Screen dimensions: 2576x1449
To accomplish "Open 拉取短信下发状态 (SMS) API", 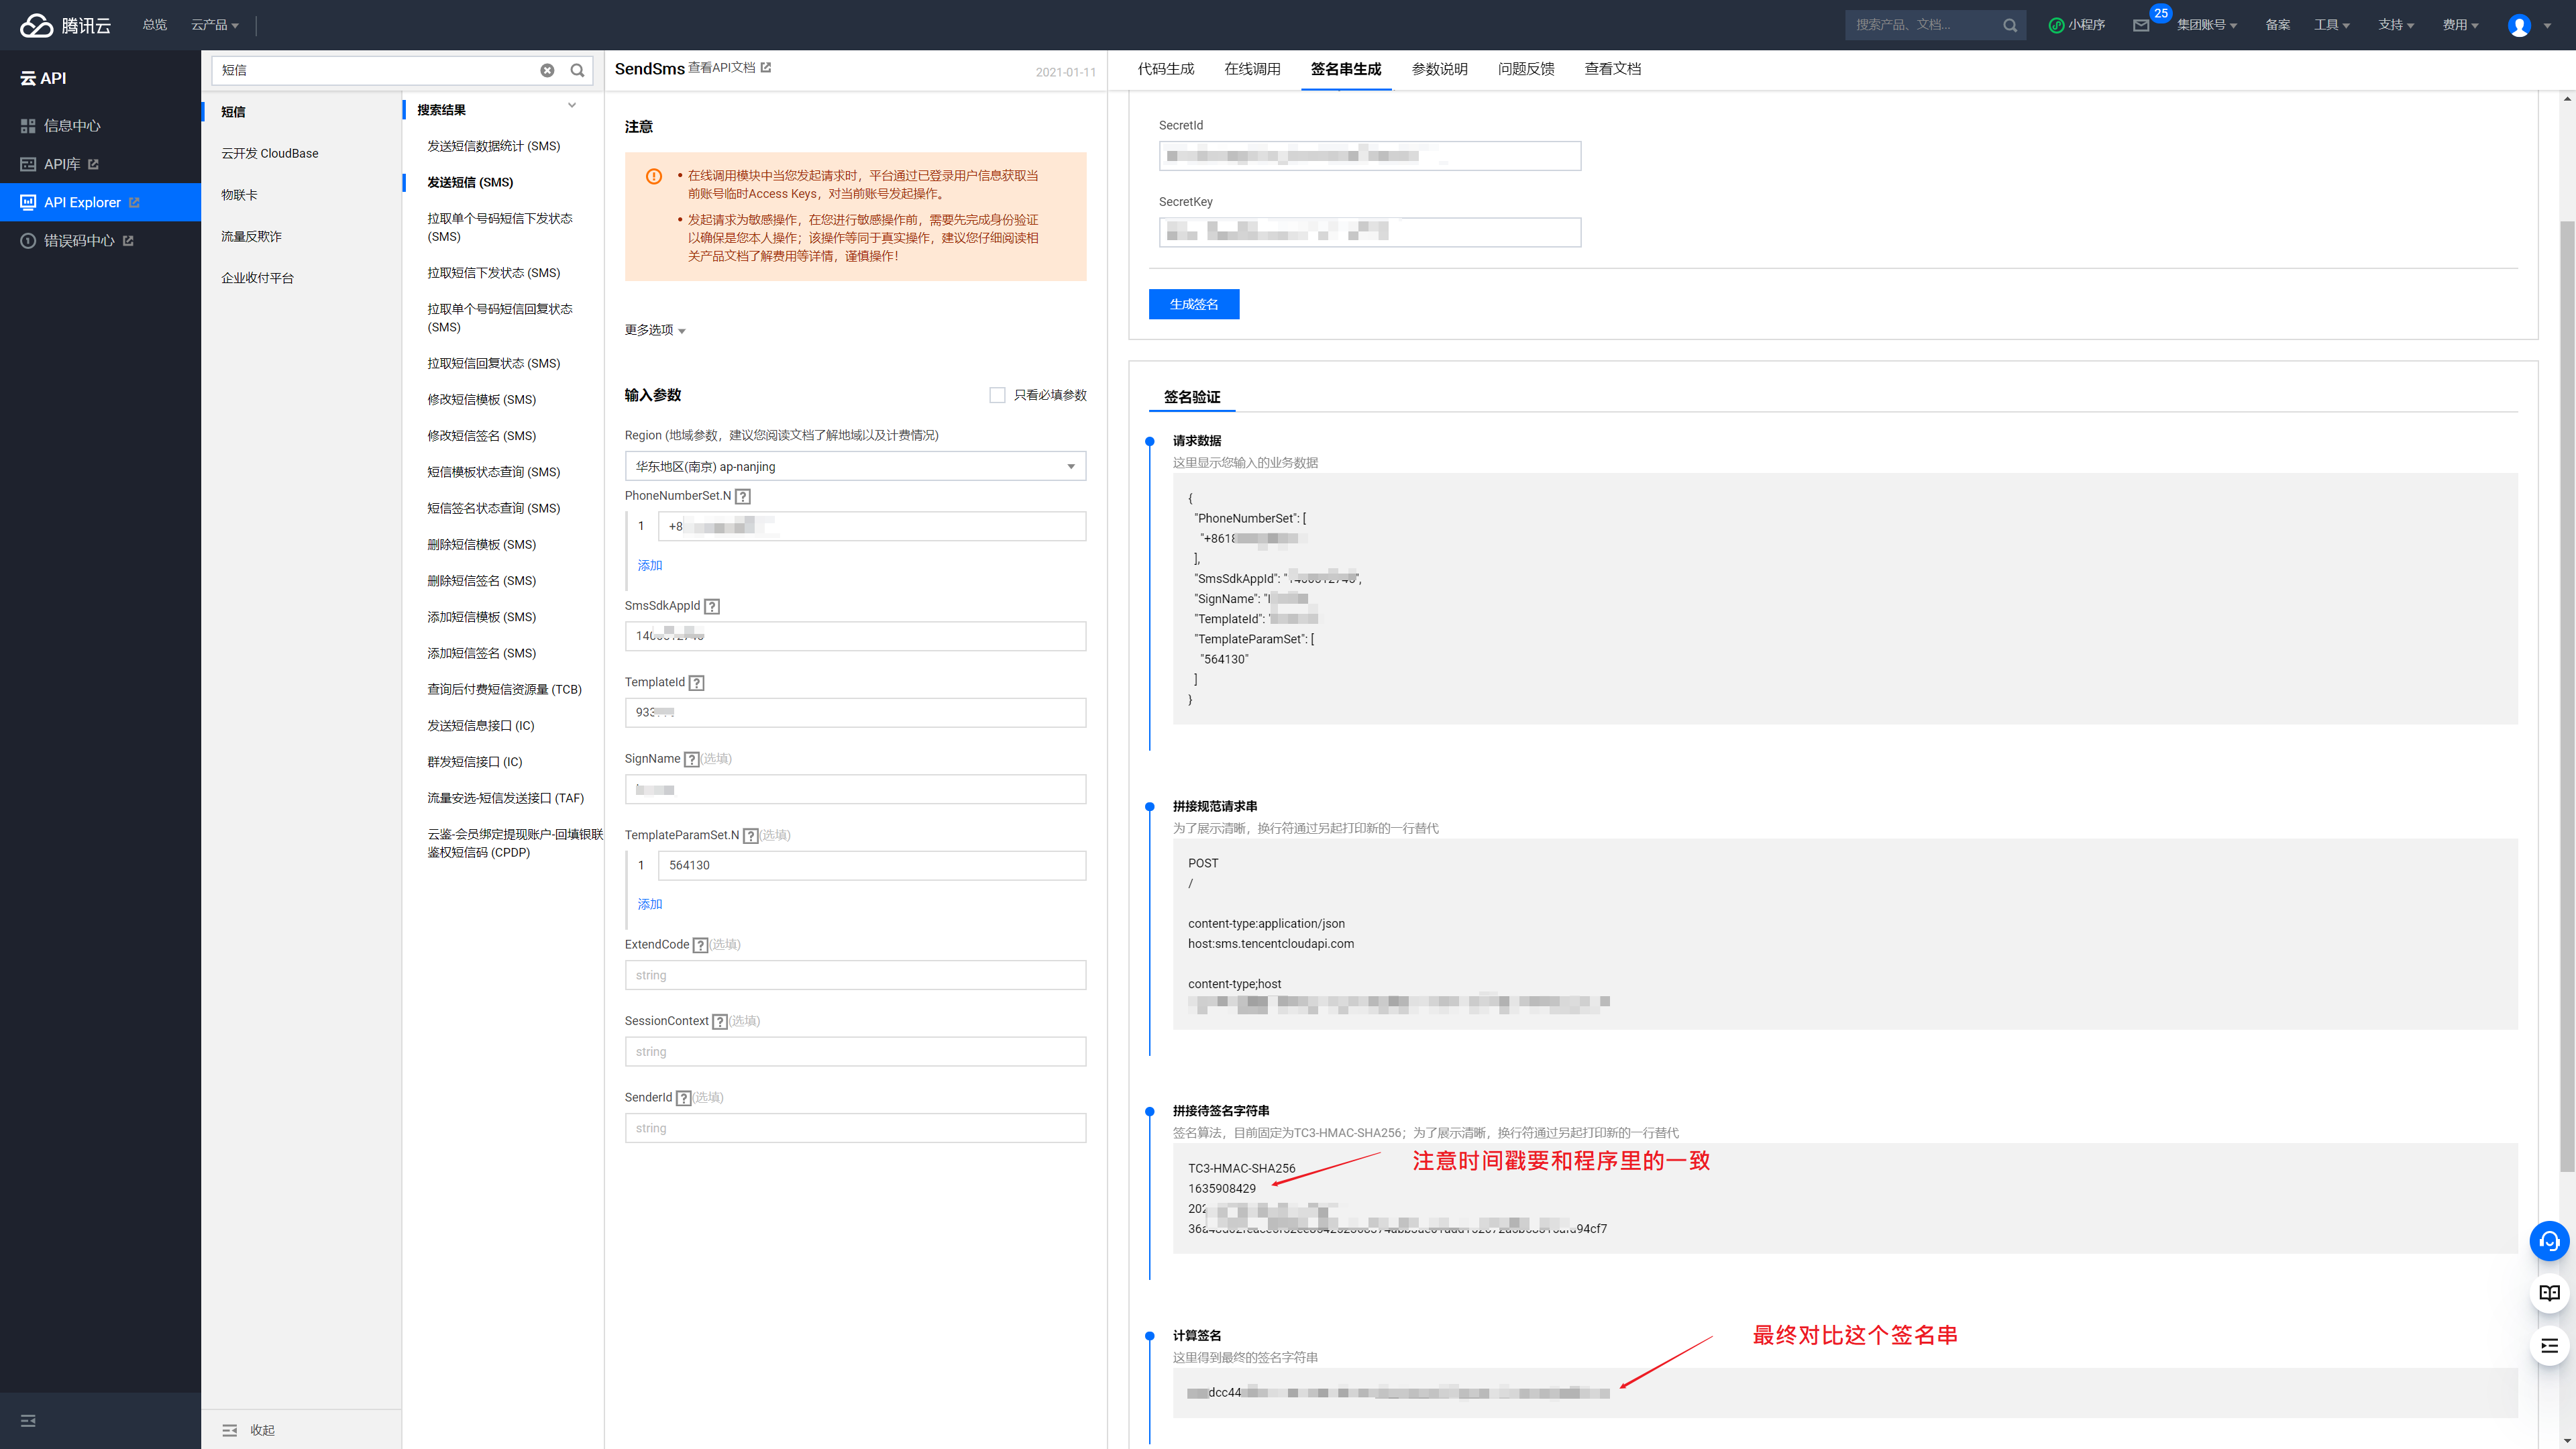I will pos(494,273).
